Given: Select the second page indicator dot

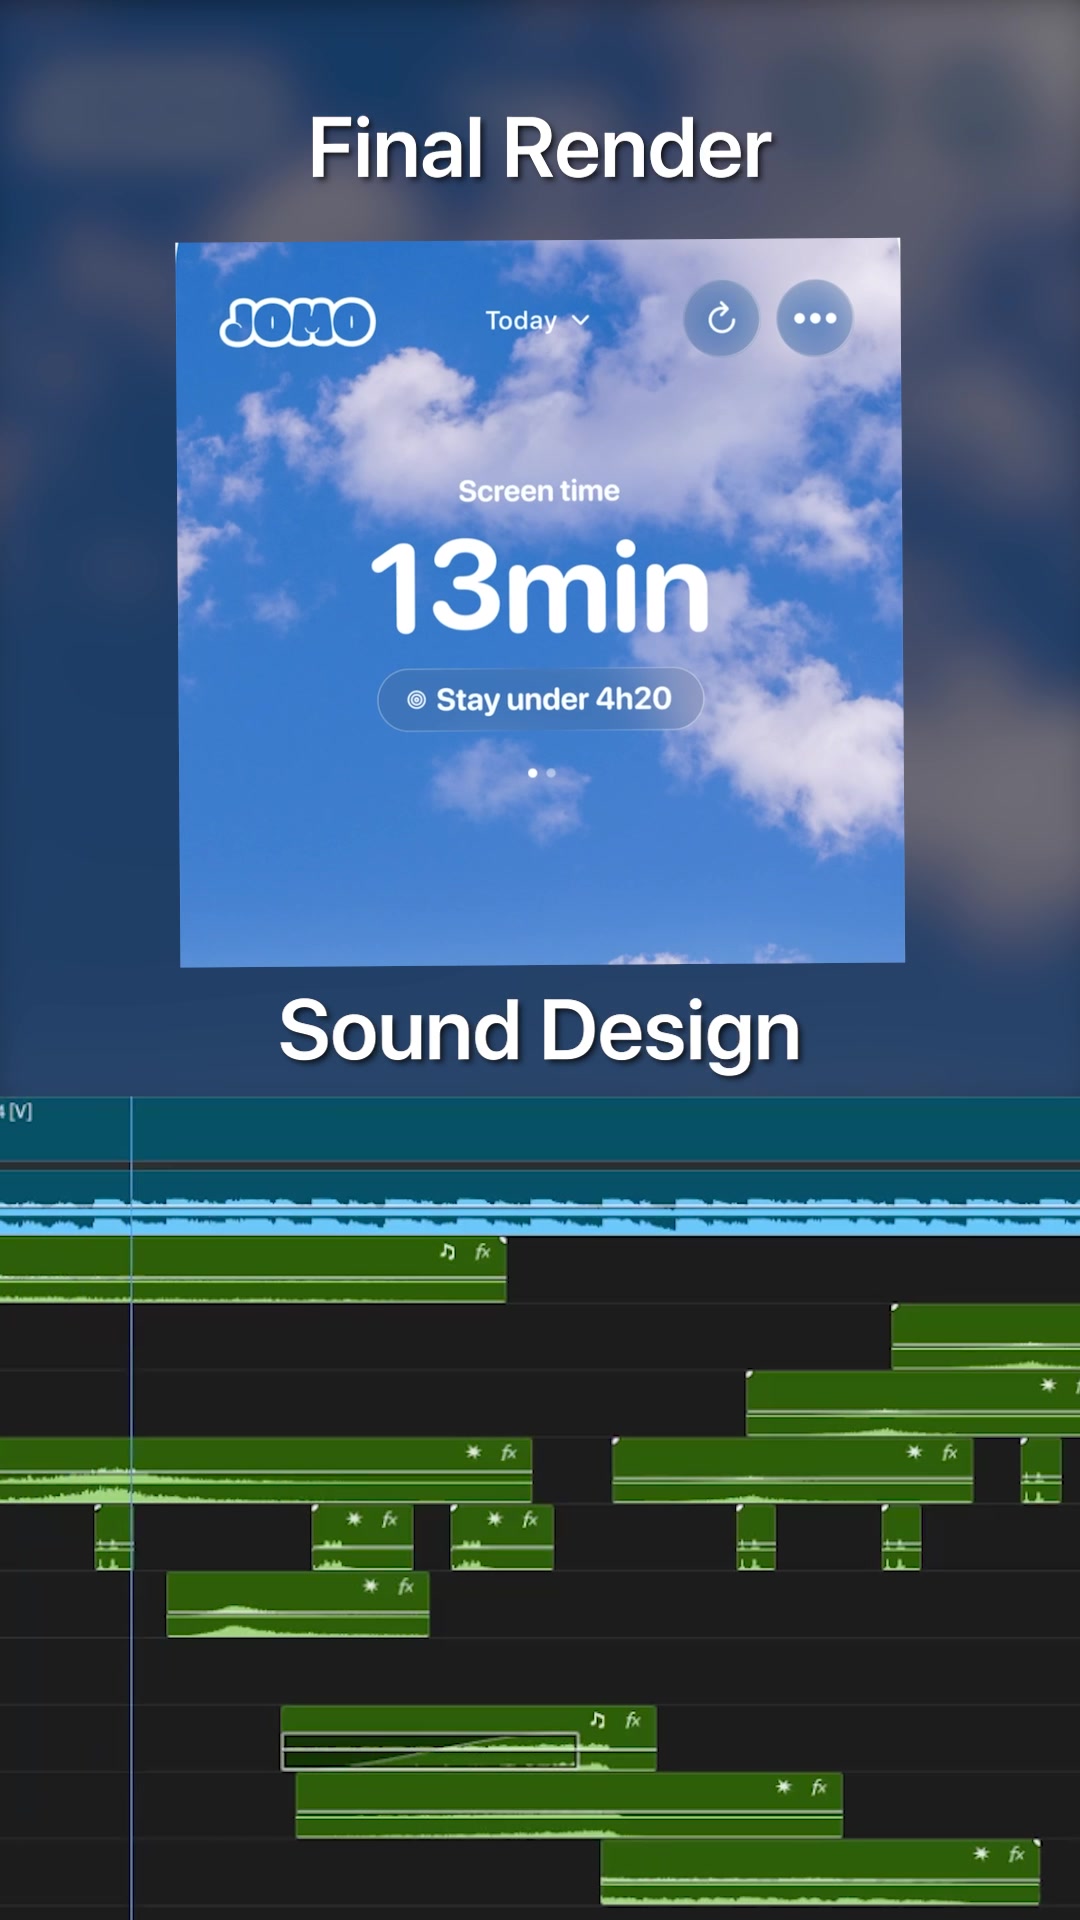Looking at the screenshot, I should [x=551, y=773].
